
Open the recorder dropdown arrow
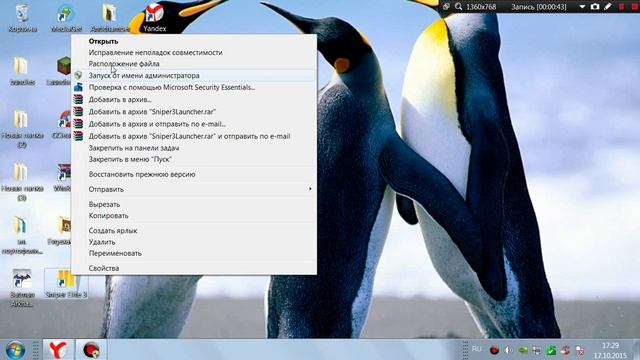pyautogui.click(x=582, y=7)
